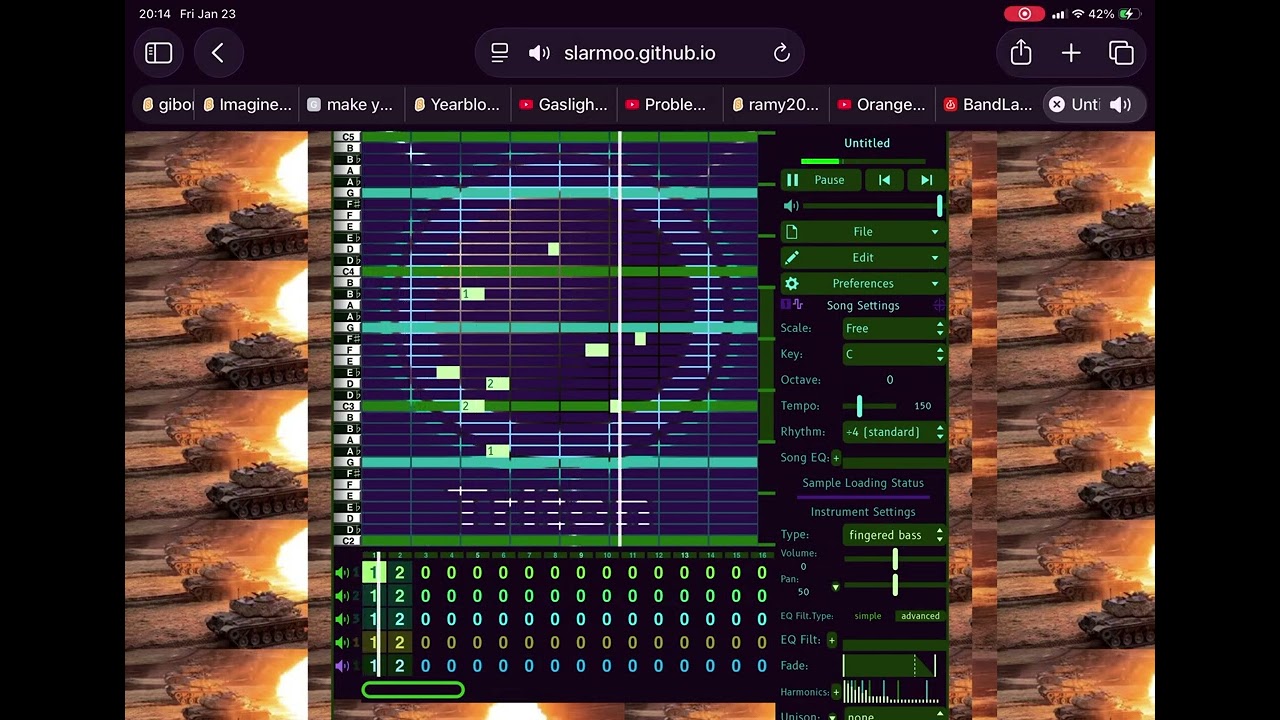Skip to next bar
This screenshot has height=720, width=1280.
click(926, 180)
